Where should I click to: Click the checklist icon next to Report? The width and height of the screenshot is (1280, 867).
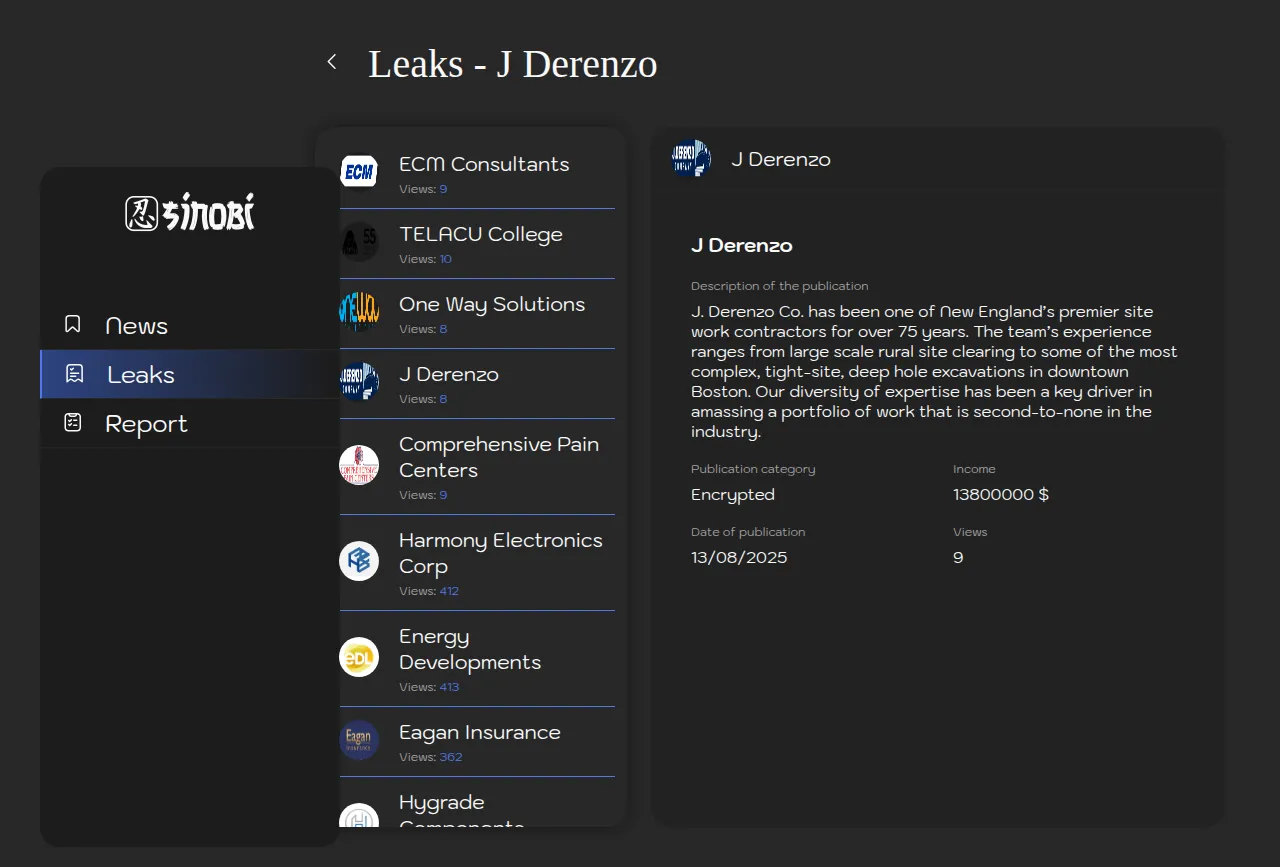pos(73,423)
